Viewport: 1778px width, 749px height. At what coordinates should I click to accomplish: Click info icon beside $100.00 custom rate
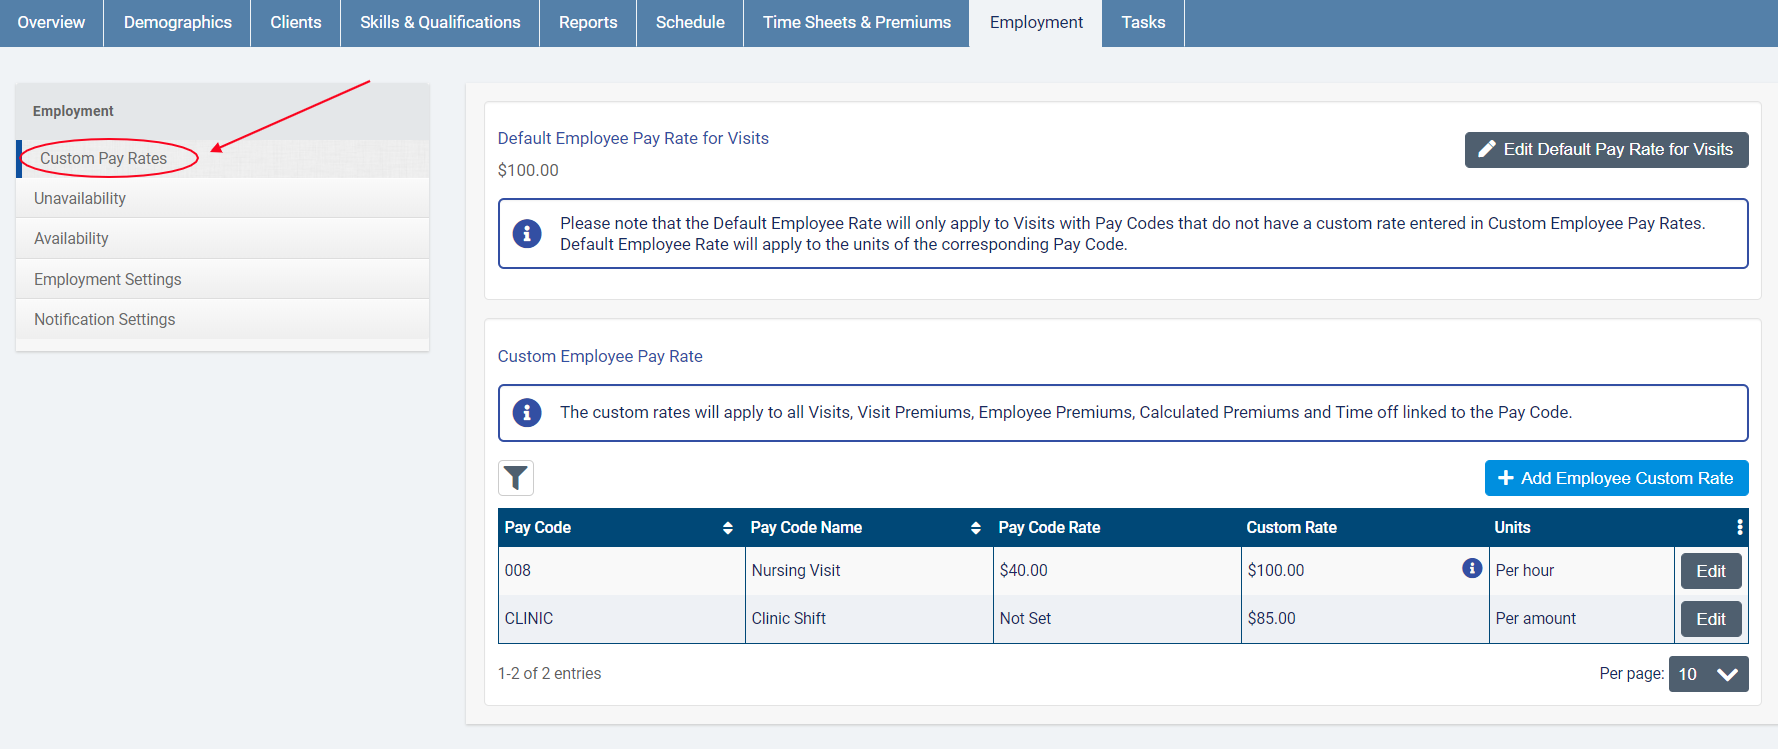(1471, 568)
